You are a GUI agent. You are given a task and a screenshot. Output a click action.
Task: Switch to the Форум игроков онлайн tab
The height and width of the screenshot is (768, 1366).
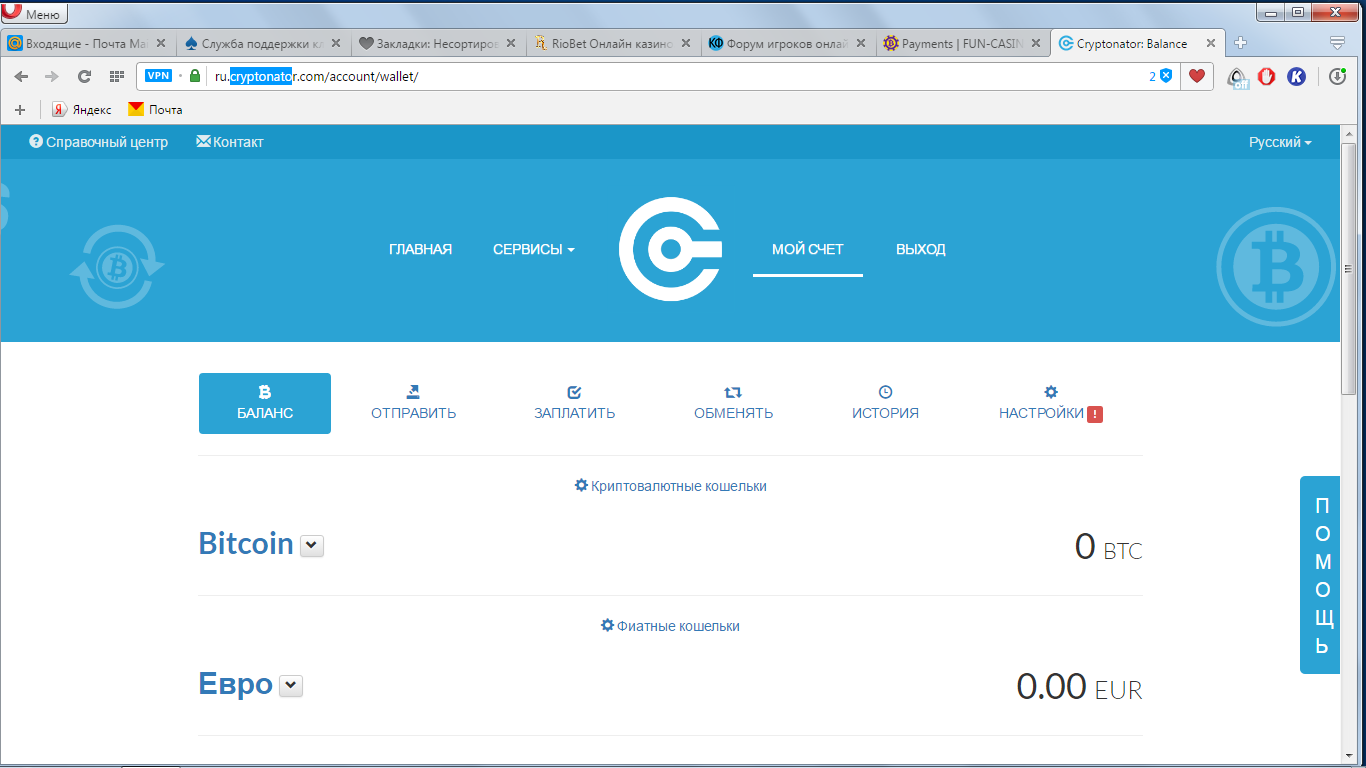coord(787,44)
